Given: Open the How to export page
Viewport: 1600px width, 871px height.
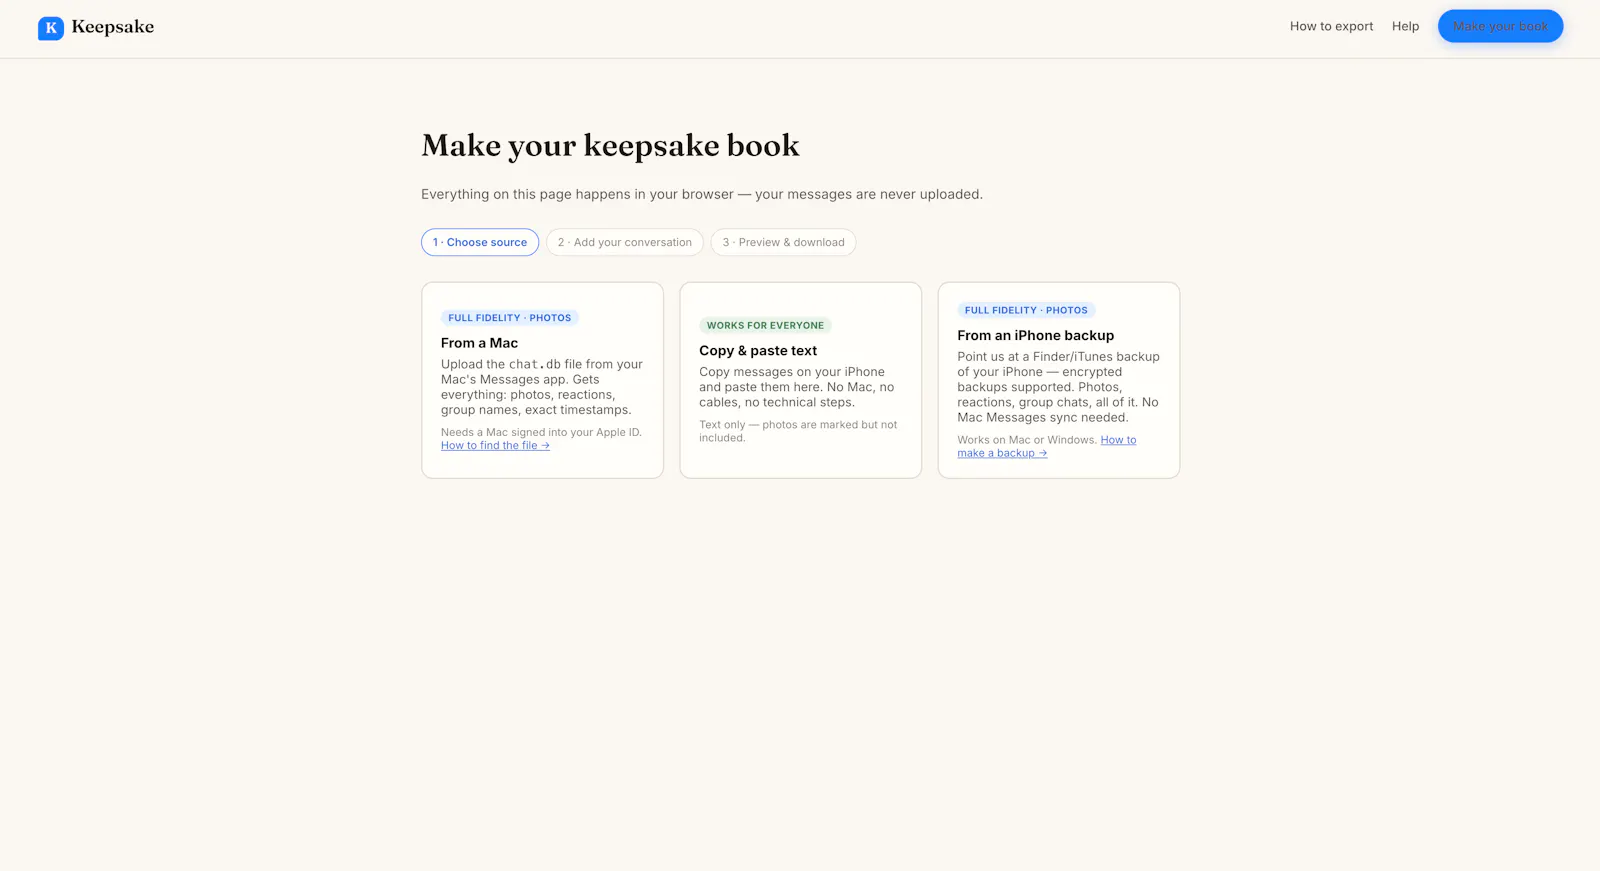Looking at the screenshot, I should pos(1331,26).
